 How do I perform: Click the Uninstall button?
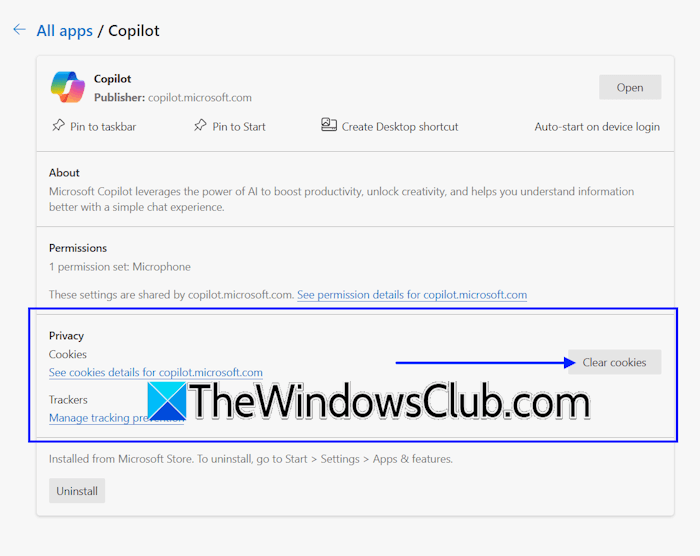(77, 491)
